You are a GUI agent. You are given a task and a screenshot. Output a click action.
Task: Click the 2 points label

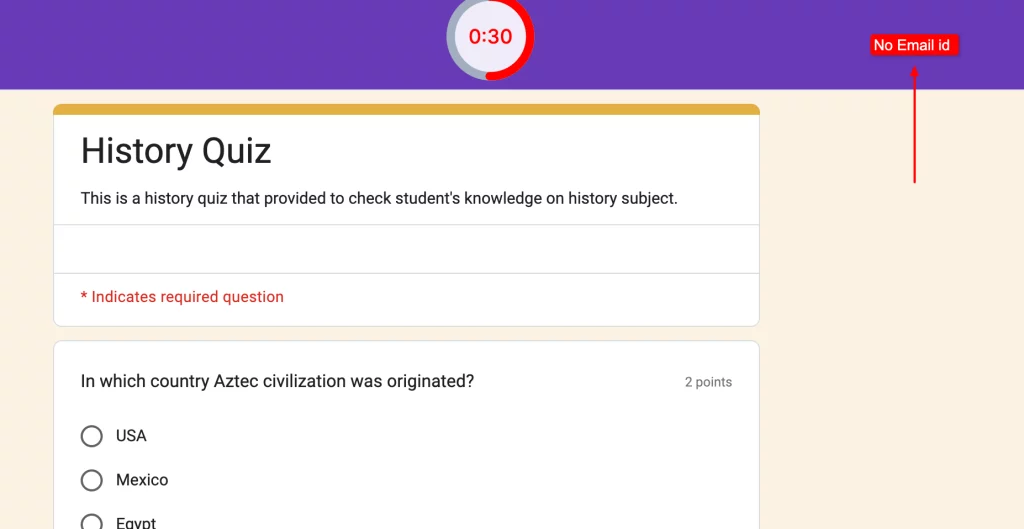708,382
